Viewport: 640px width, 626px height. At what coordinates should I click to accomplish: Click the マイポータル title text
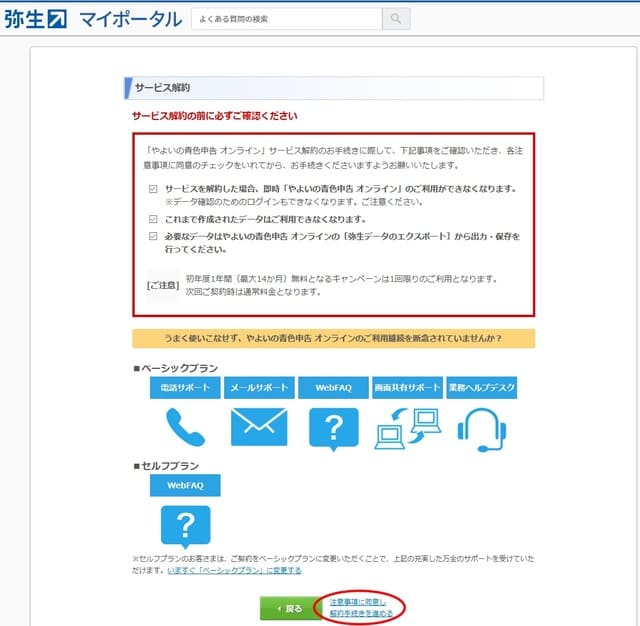[131, 20]
